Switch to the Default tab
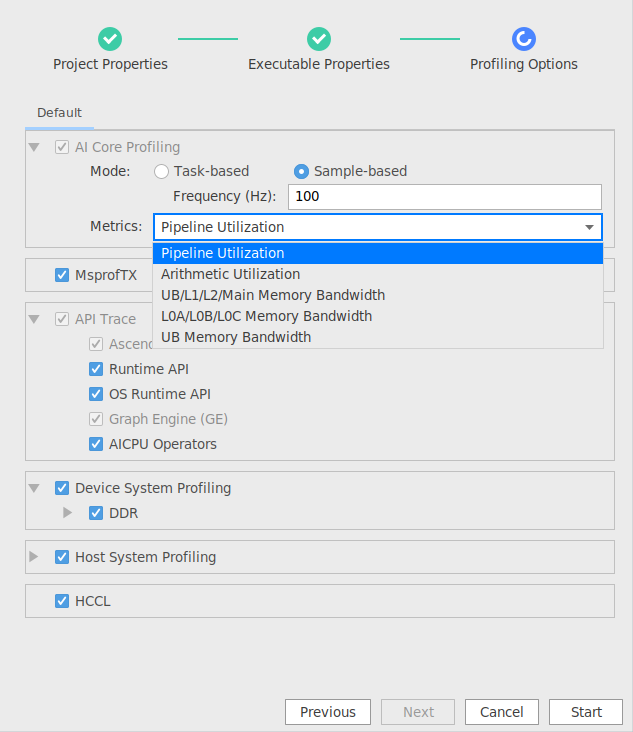This screenshot has width=633, height=732. tap(59, 113)
